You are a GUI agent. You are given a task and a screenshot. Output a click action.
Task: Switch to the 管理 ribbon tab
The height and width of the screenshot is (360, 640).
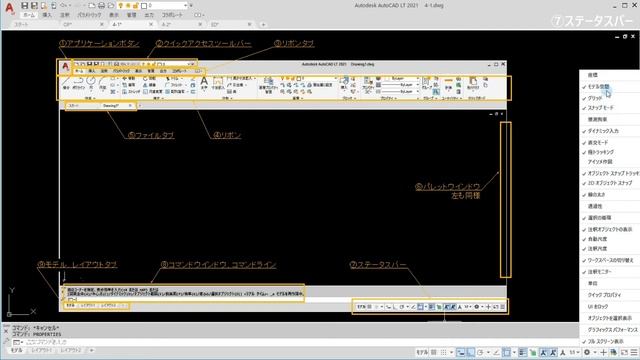point(131,15)
